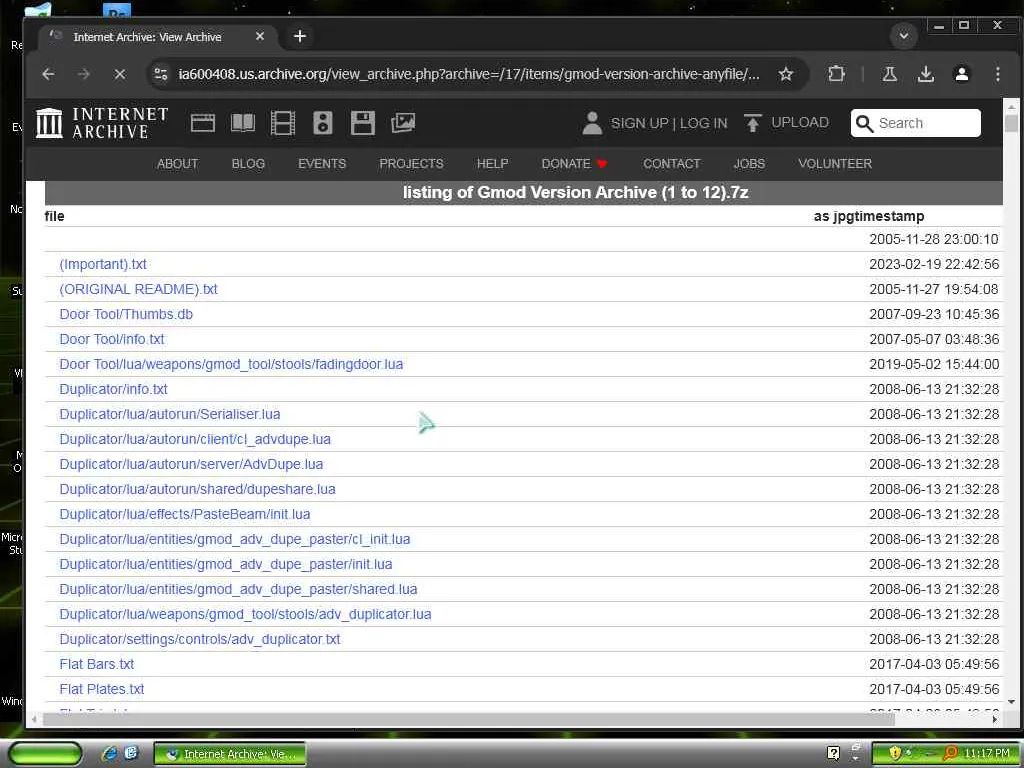
Task: Open Flat Plates.txt link
Action: pyautogui.click(x=102, y=690)
